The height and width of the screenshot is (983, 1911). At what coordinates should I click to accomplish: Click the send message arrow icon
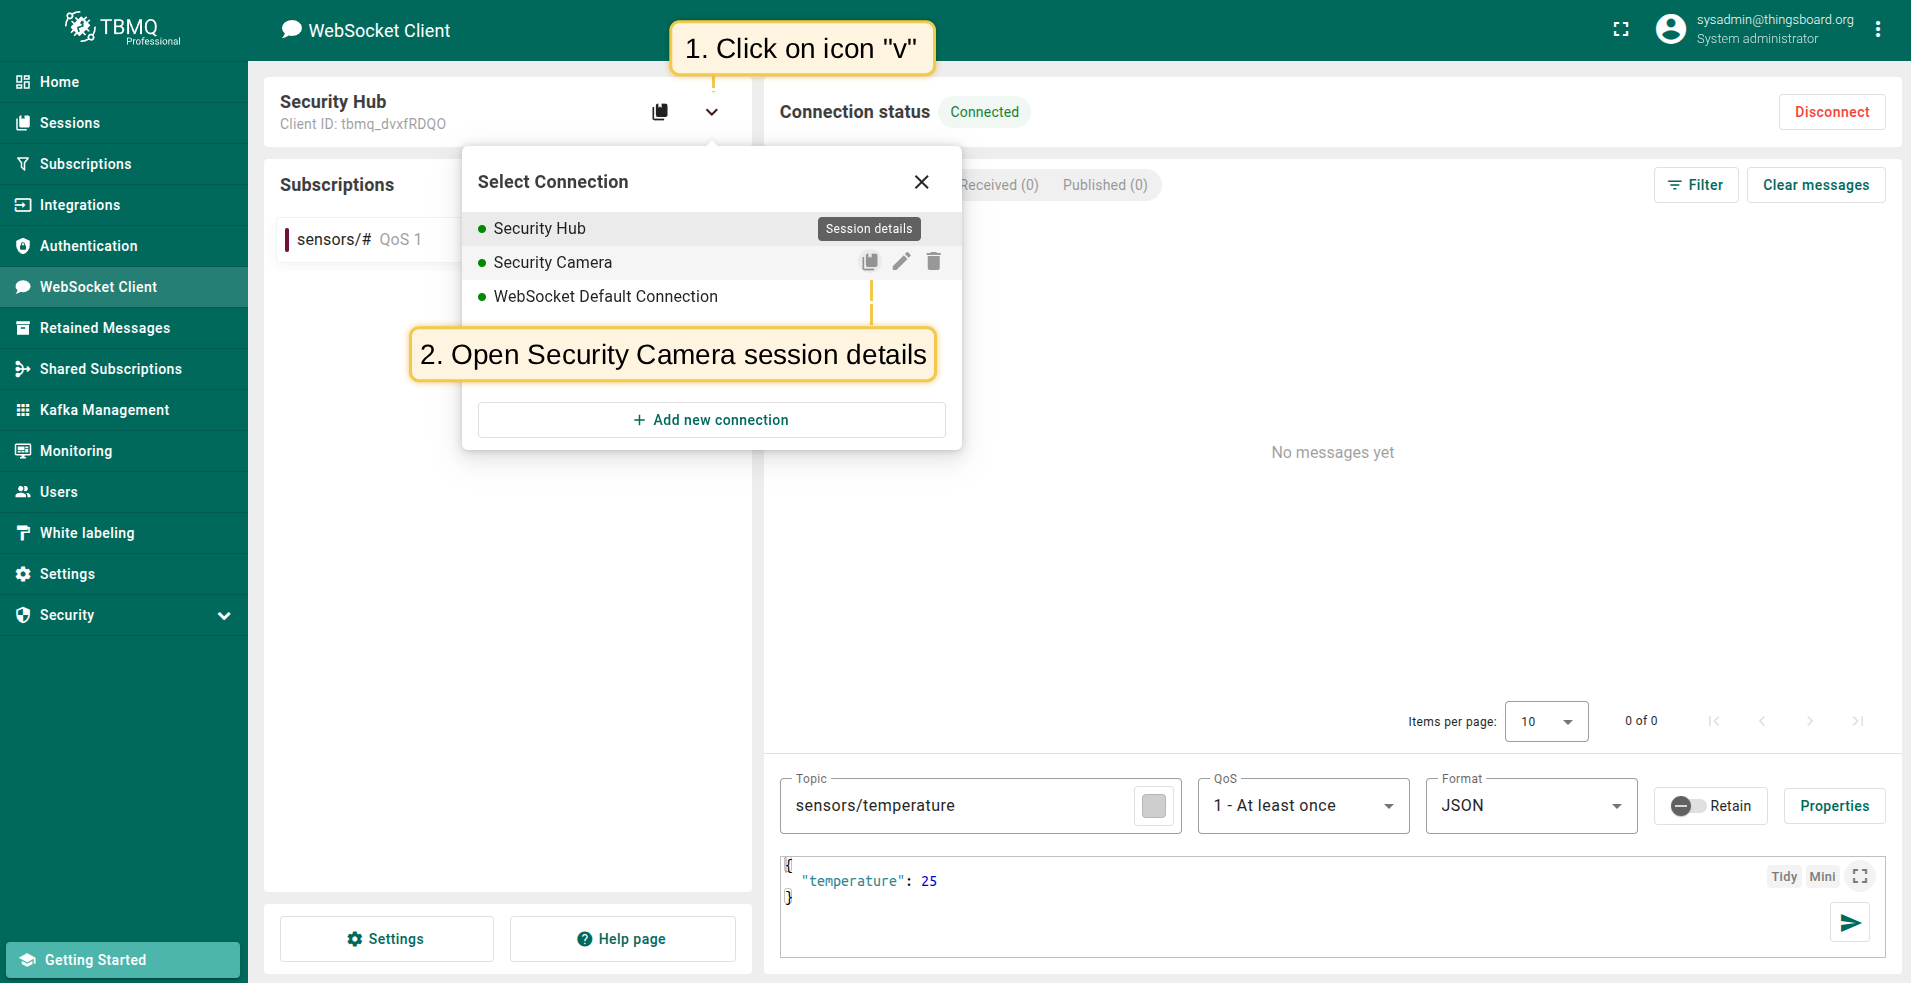click(1850, 922)
